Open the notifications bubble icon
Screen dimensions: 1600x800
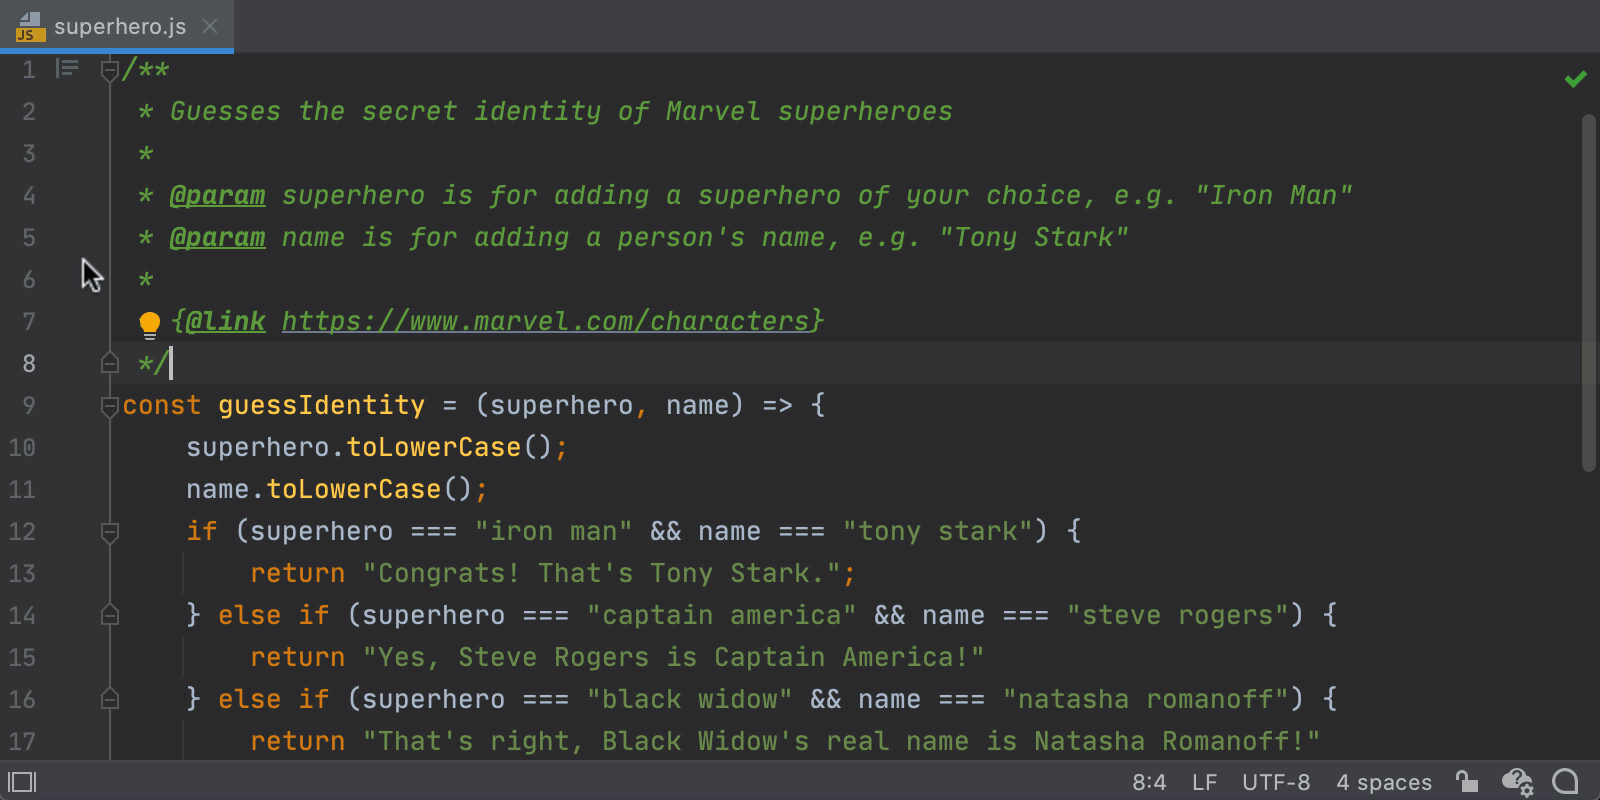pos(1566,781)
